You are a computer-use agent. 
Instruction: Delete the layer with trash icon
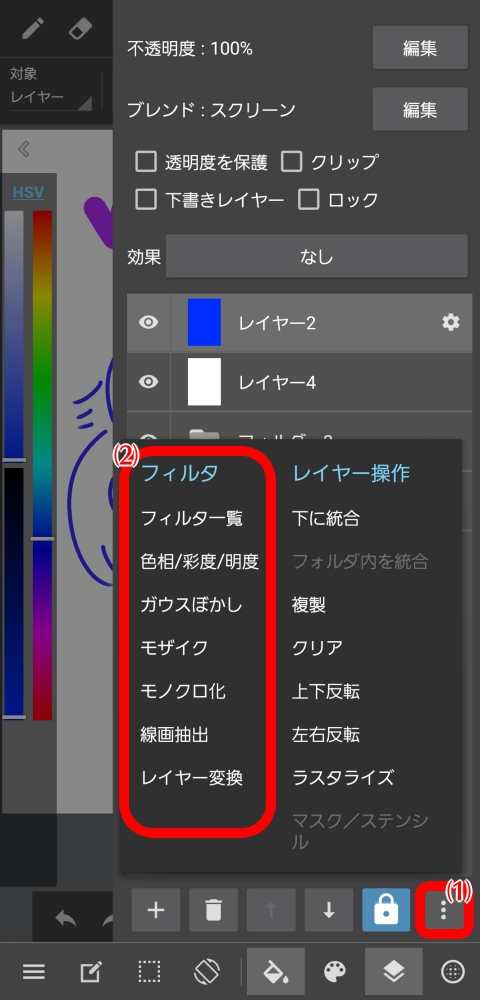click(214, 910)
